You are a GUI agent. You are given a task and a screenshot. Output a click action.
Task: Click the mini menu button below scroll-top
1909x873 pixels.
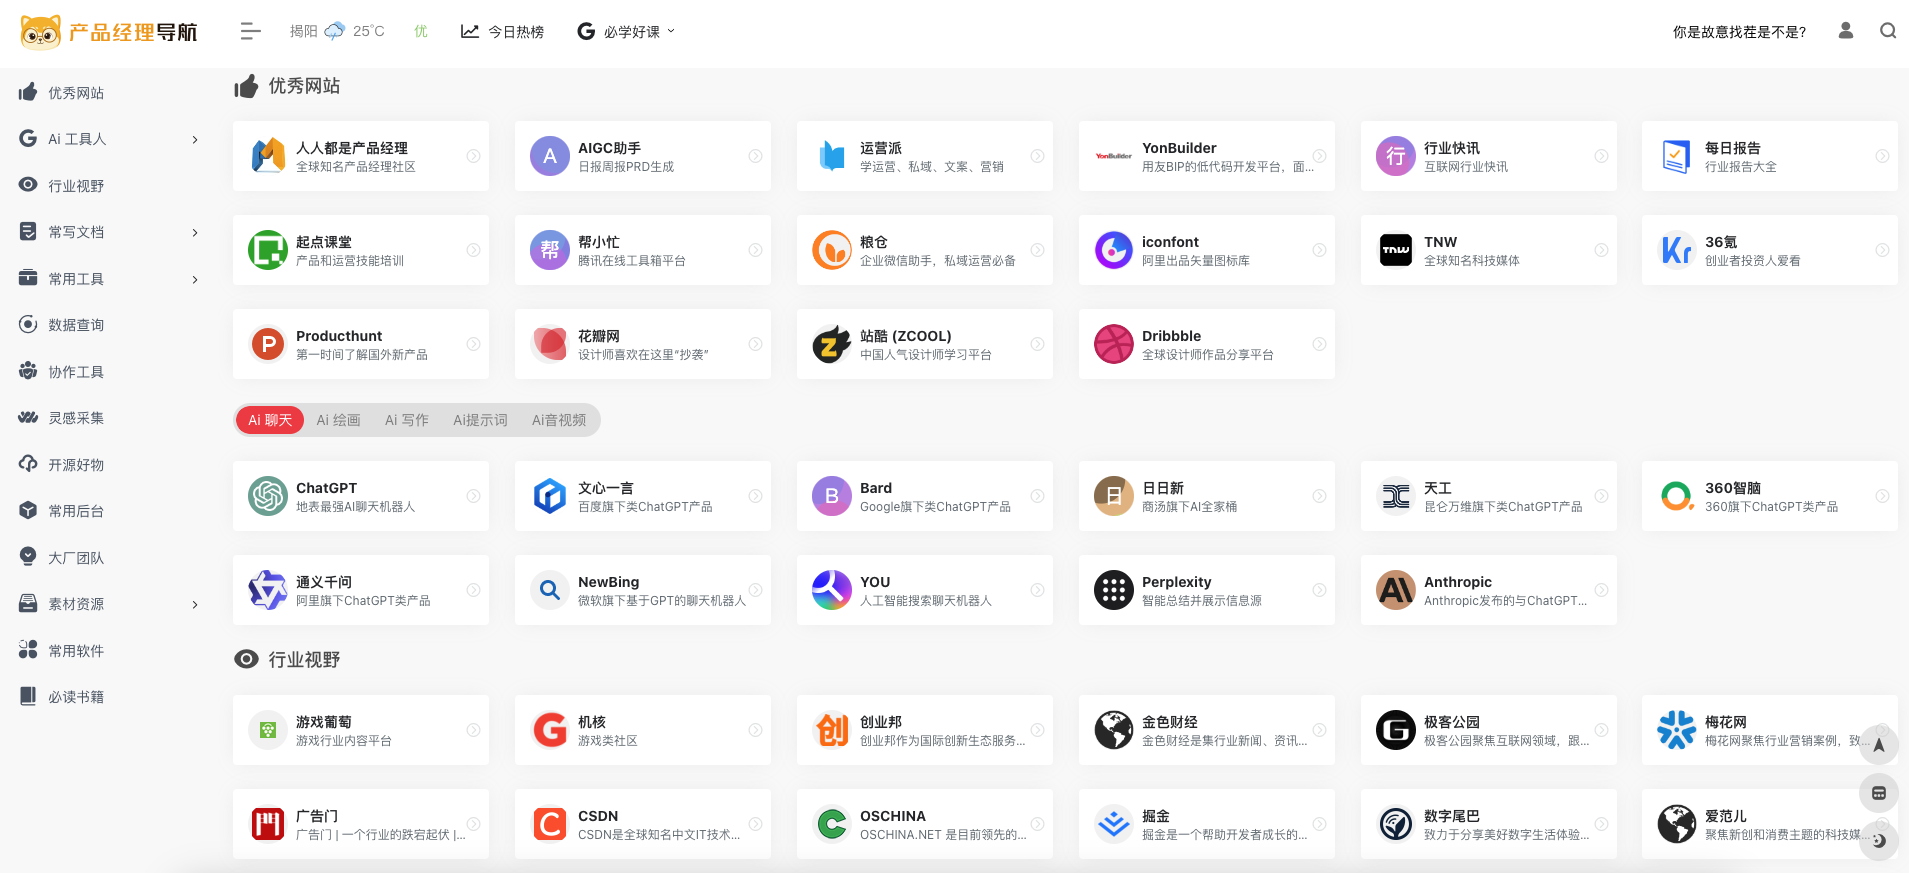click(1879, 793)
